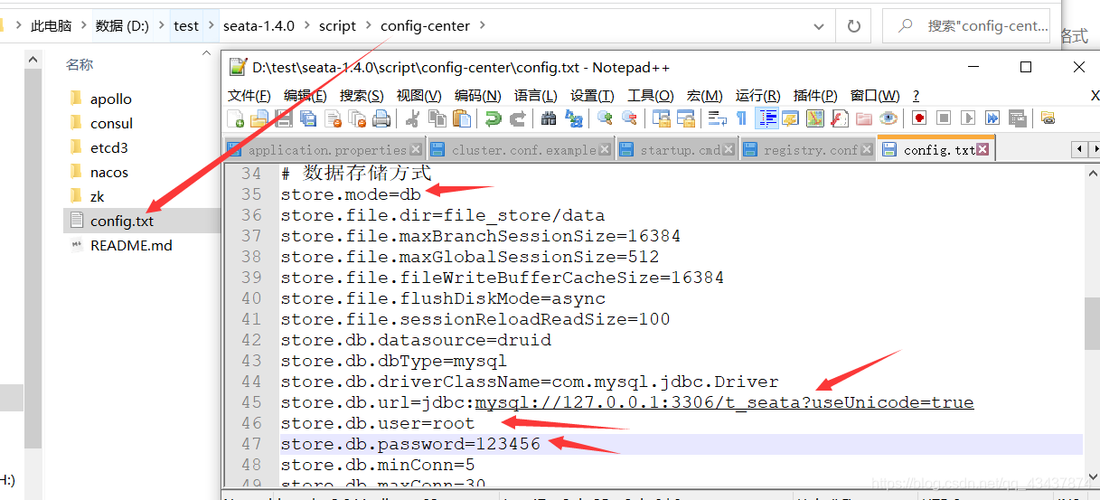The height and width of the screenshot is (500, 1100).
Task: Toggle Show all characters pilcrow icon
Action: [x=742, y=119]
